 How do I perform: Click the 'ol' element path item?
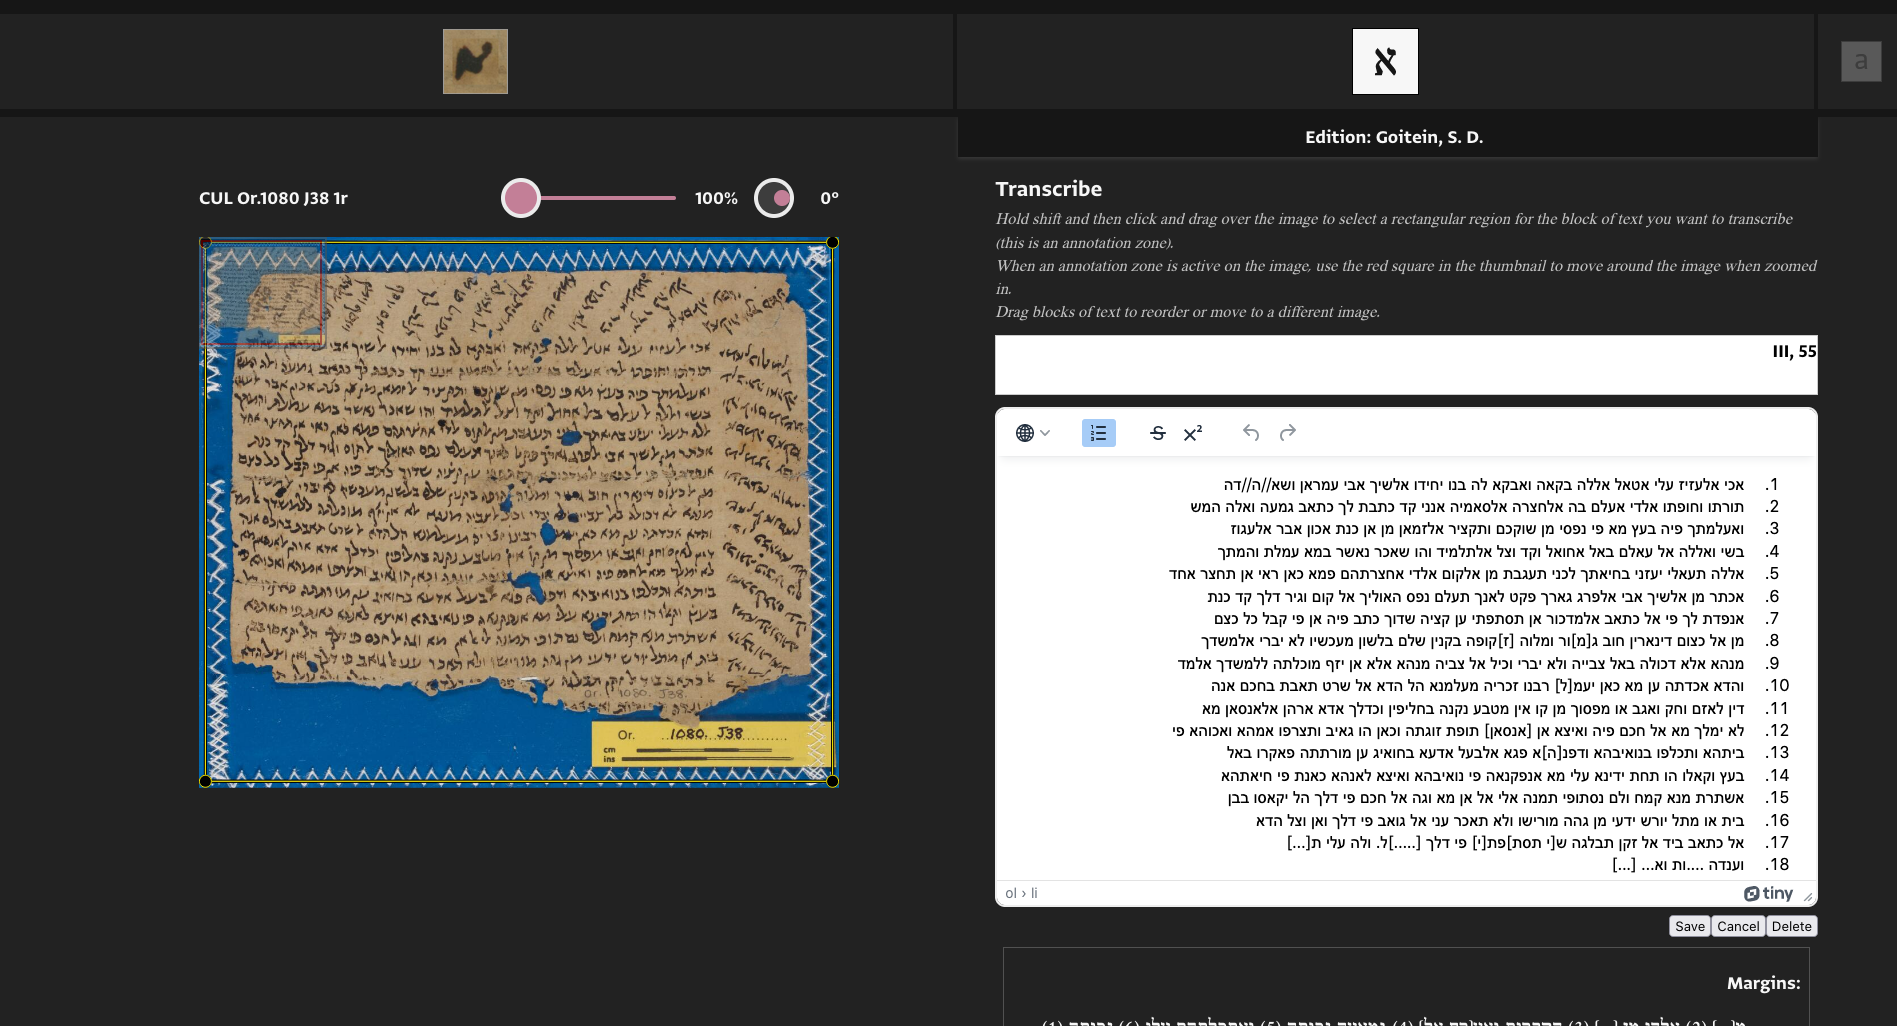(1011, 893)
